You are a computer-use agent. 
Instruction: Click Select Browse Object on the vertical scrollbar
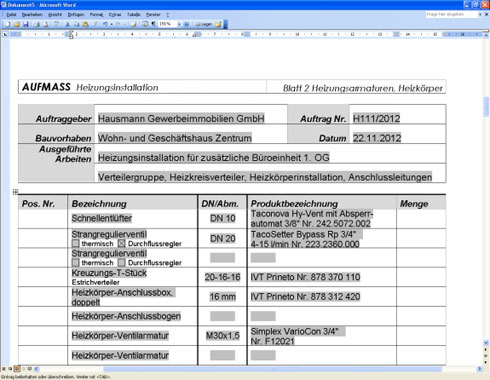pyautogui.click(x=486, y=355)
